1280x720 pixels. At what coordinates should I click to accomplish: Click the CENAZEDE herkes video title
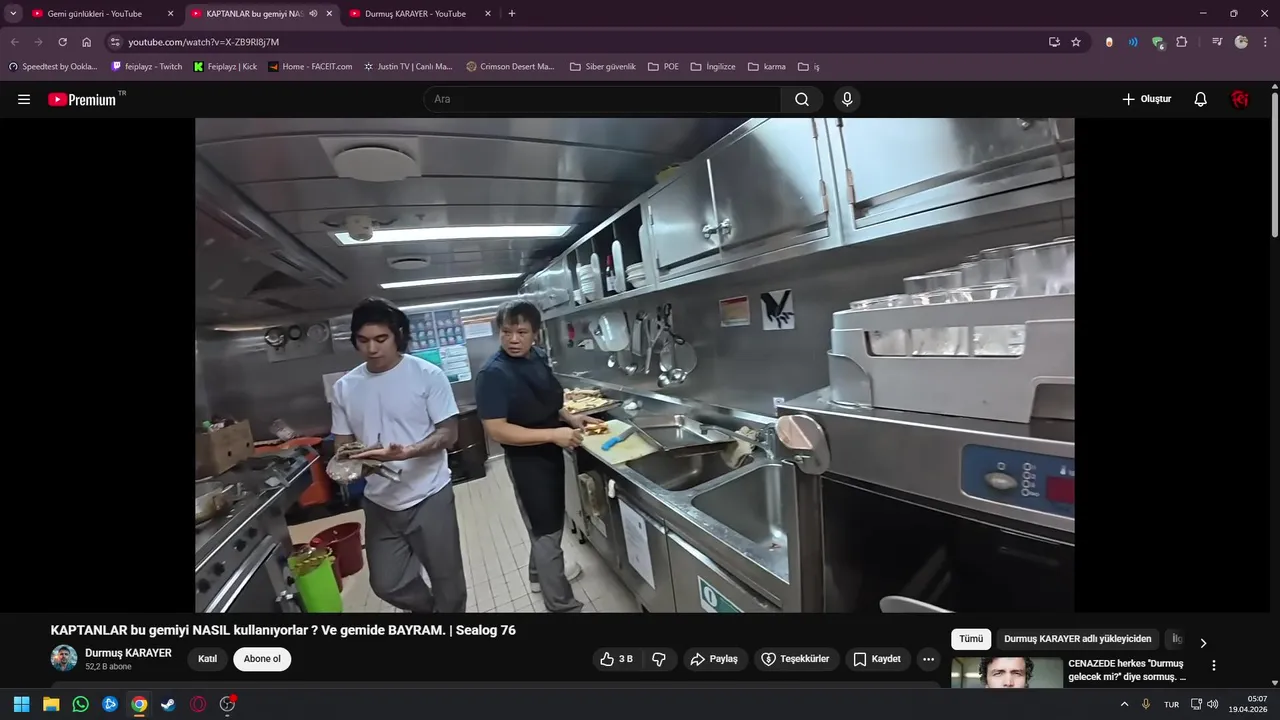[x=1127, y=670]
